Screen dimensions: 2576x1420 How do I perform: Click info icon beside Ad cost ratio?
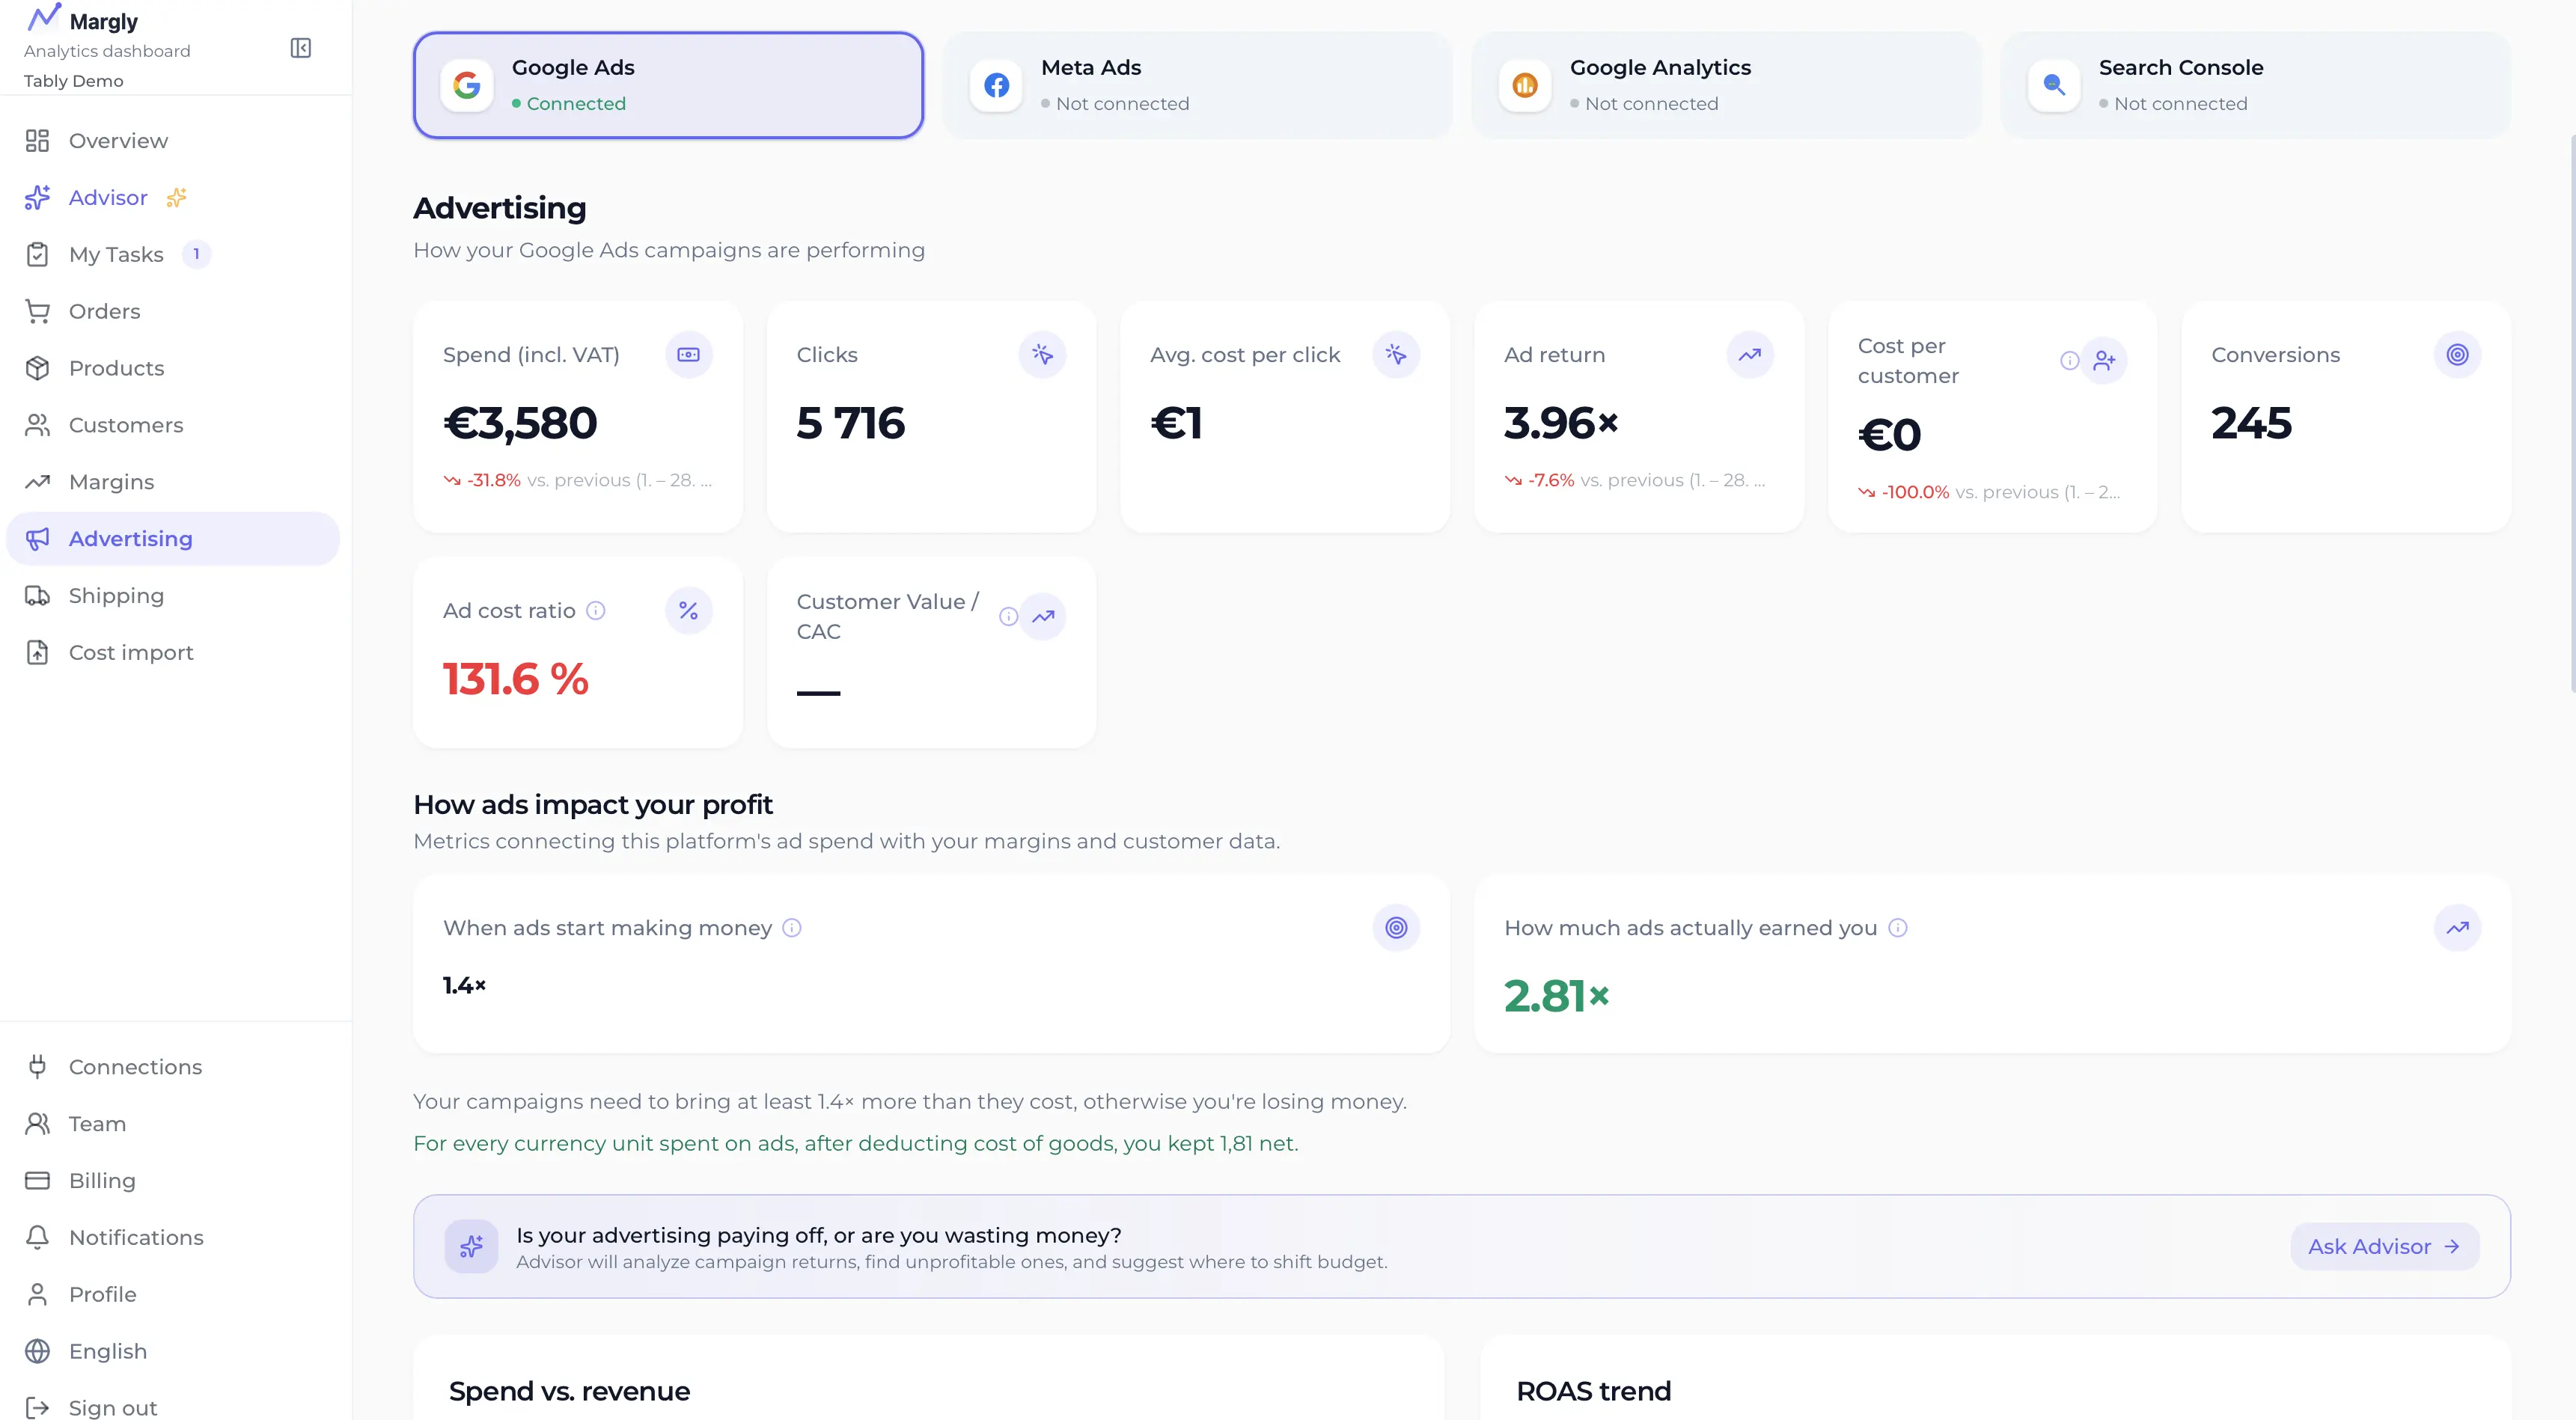tap(596, 611)
